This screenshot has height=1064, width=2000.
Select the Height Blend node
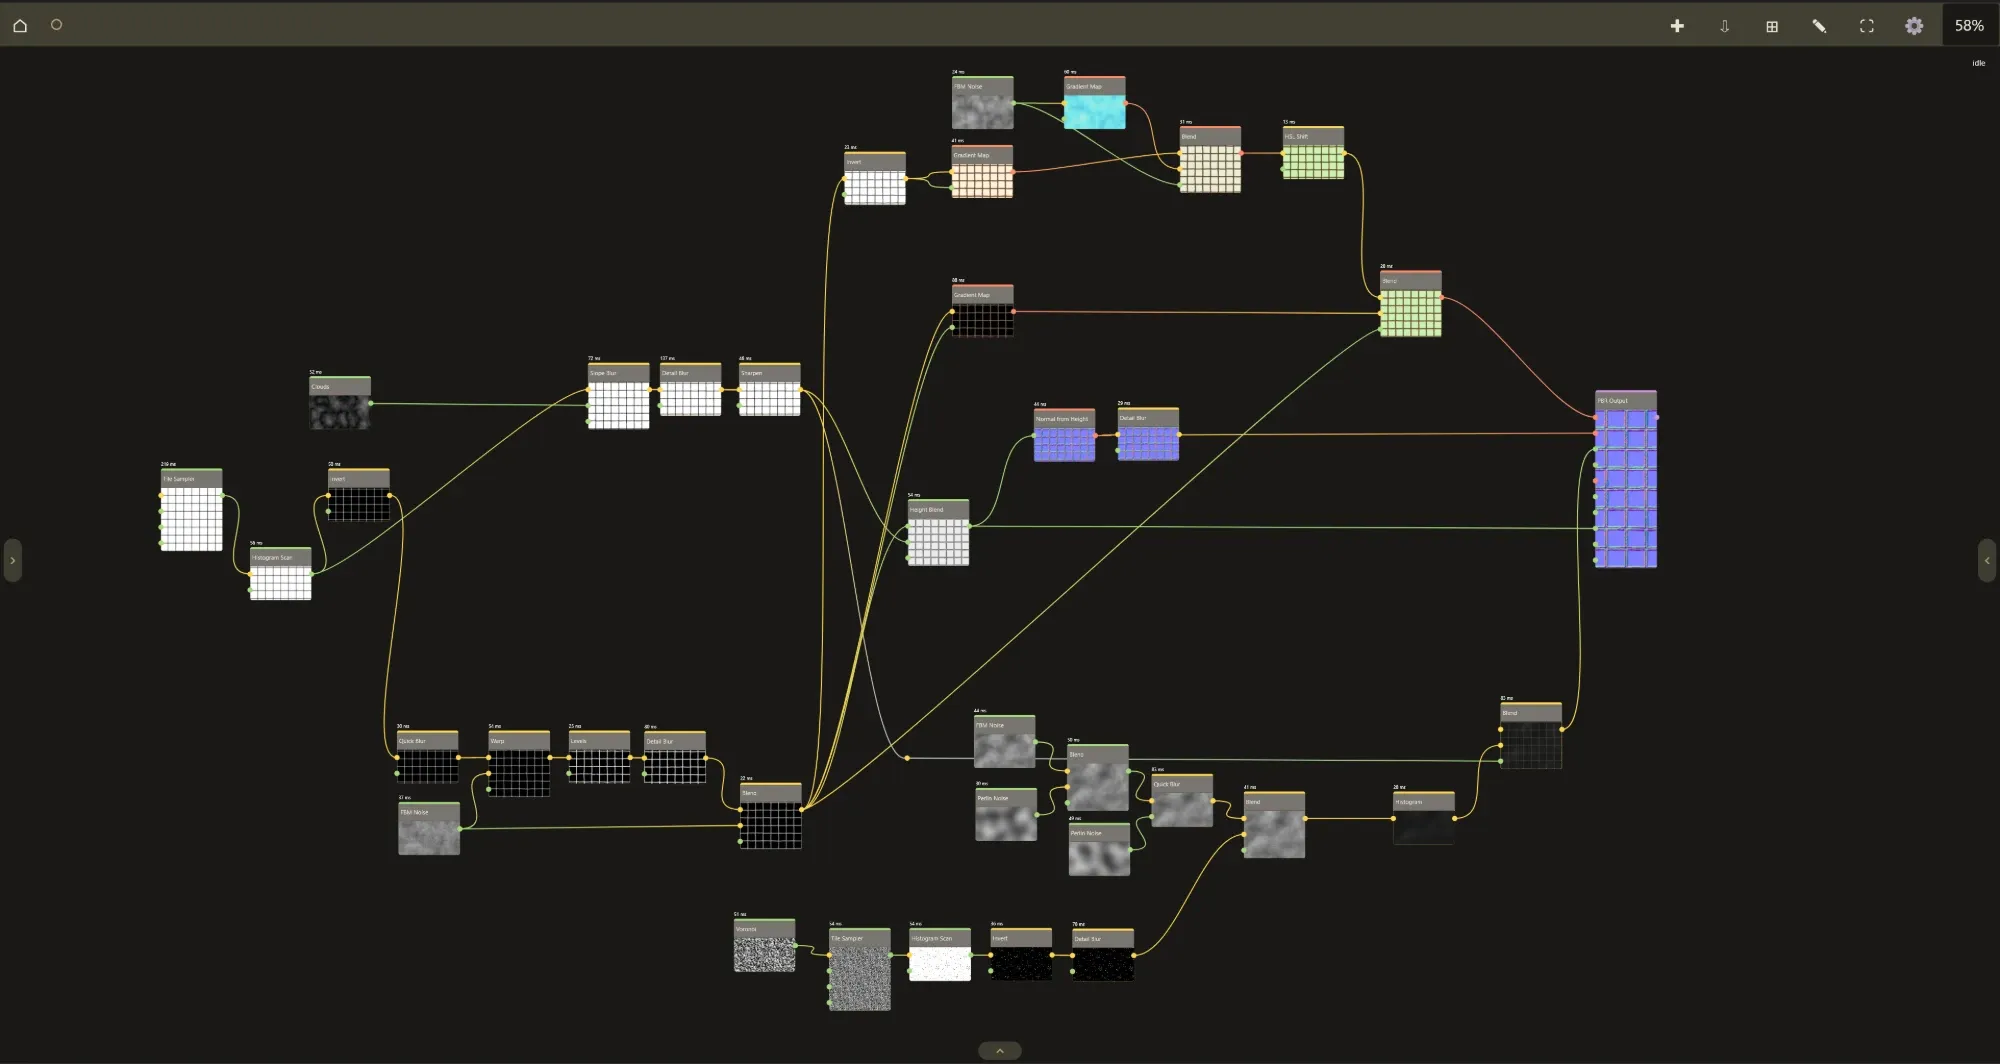coord(938,533)
